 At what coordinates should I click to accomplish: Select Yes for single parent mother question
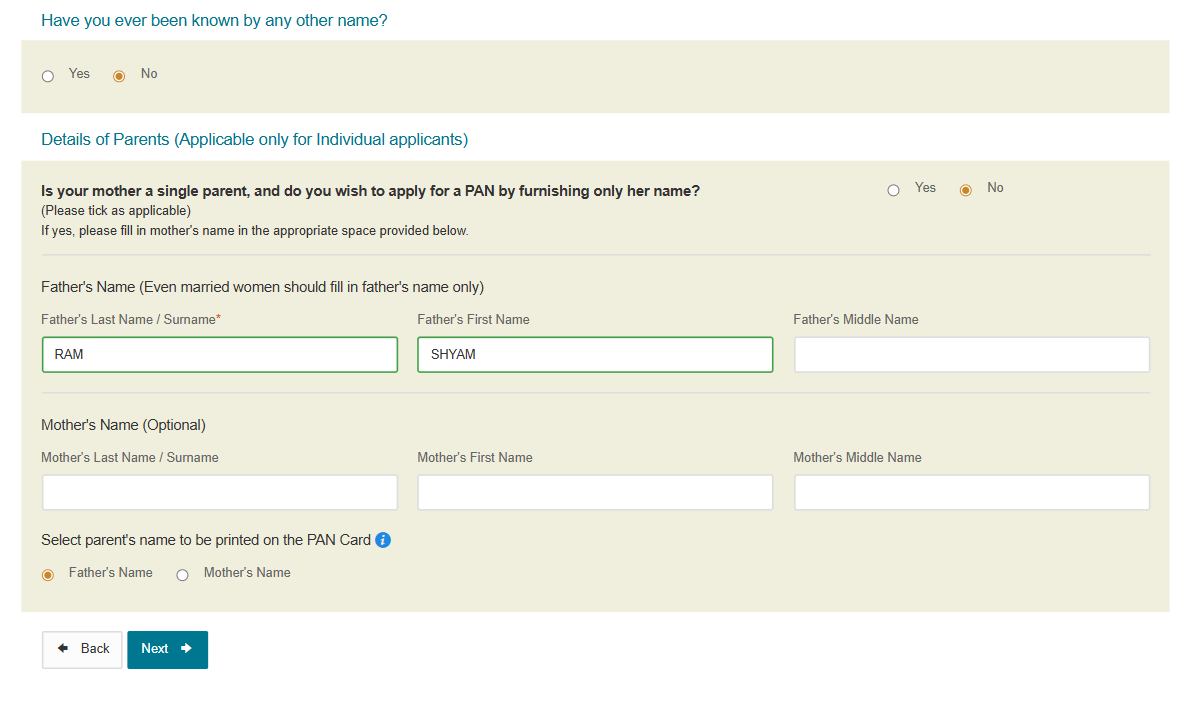click(893, 189)
